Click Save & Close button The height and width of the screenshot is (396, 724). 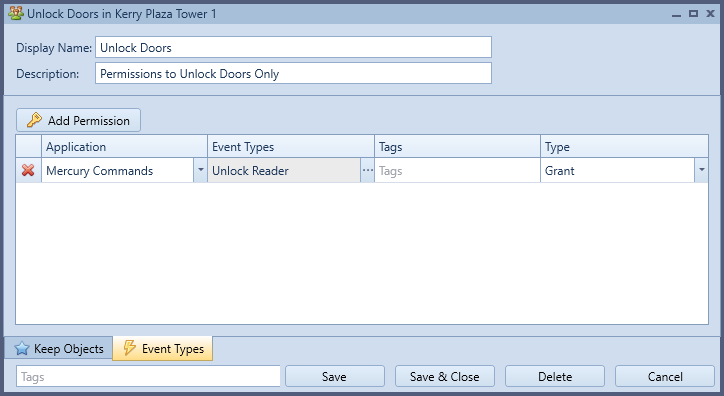point(445,377)
